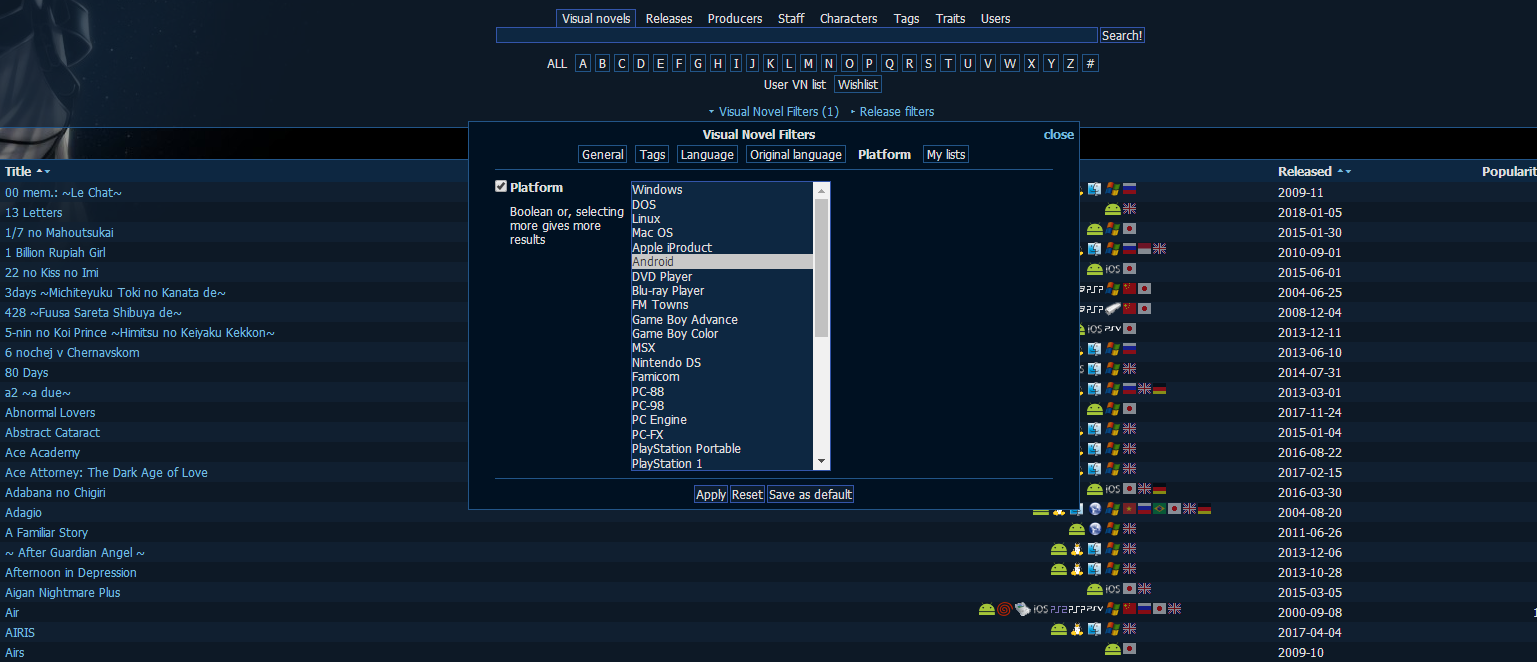Go to the Traits tab
Viewport: 1537px width, 662px height.
tap(951, 18)
